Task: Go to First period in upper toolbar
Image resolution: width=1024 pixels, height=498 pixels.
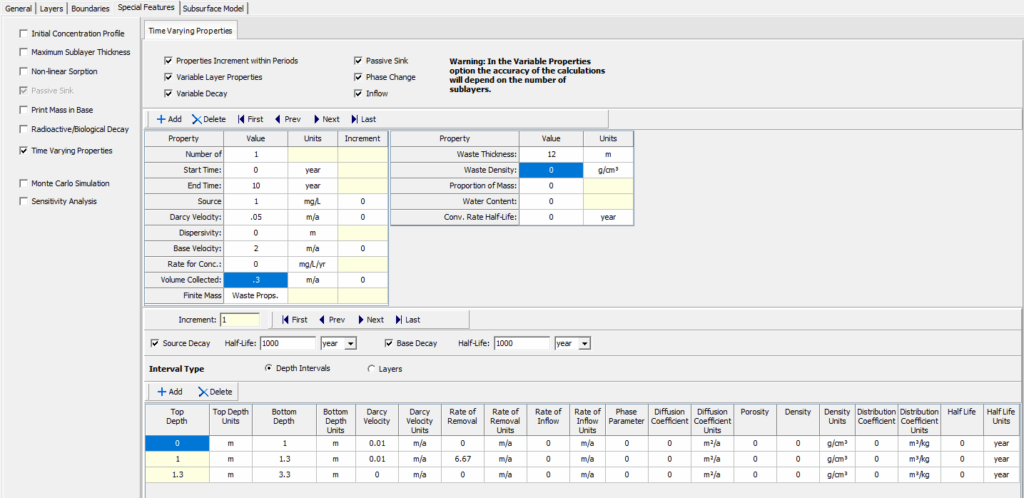Action: [250, 119]
